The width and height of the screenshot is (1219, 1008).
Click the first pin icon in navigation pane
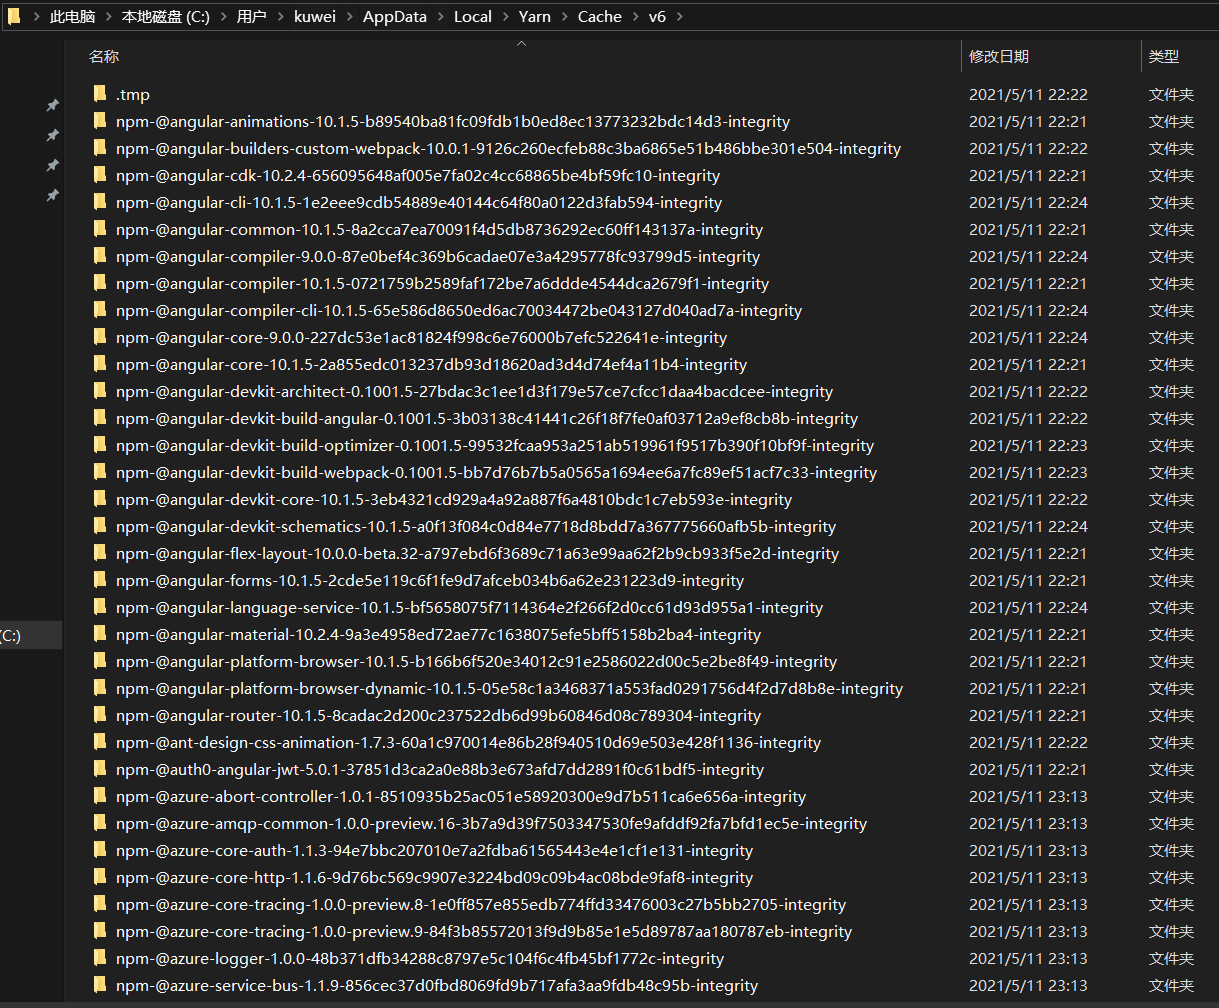click(53, 105)
